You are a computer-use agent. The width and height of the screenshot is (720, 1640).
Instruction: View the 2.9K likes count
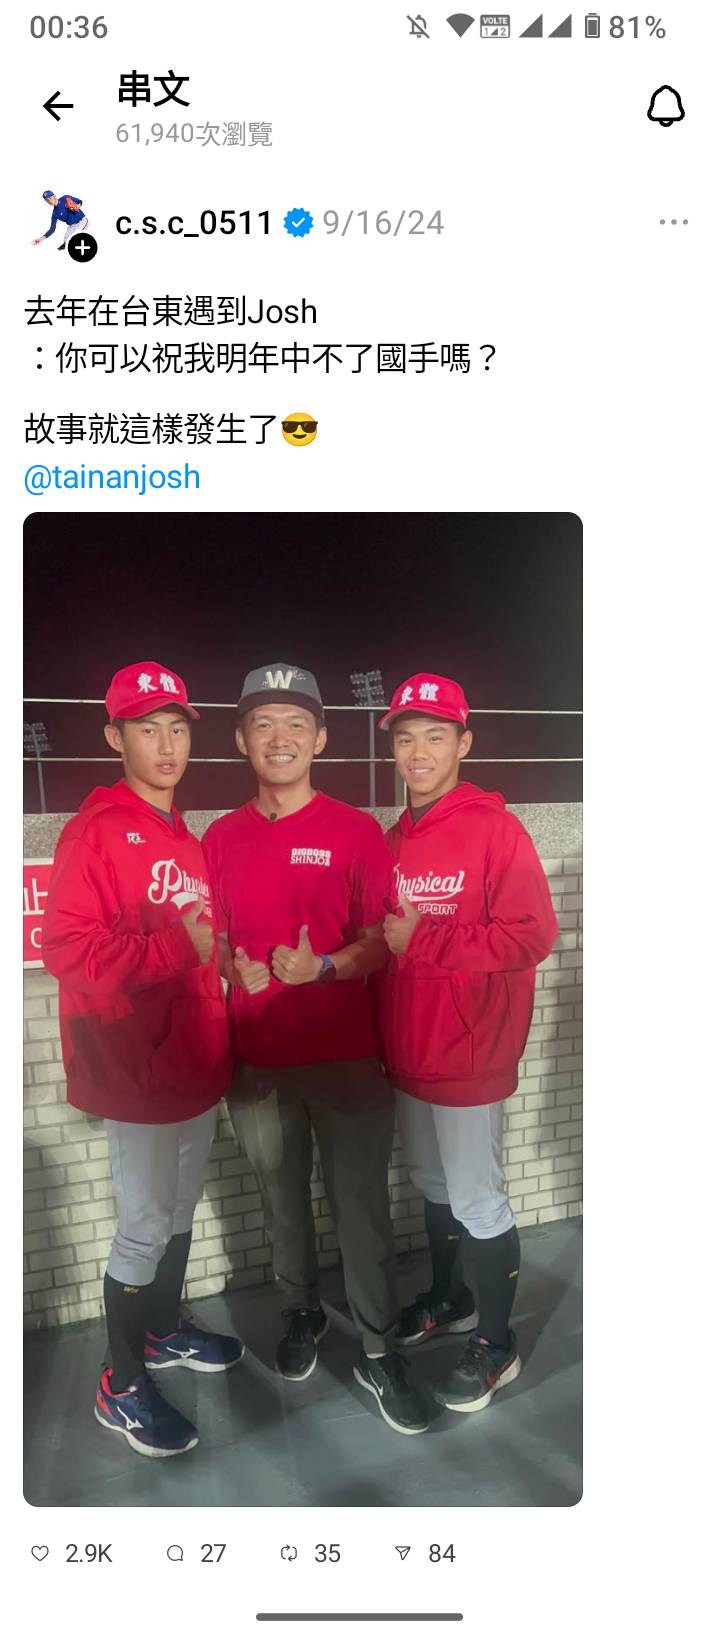pos(89,1553)
